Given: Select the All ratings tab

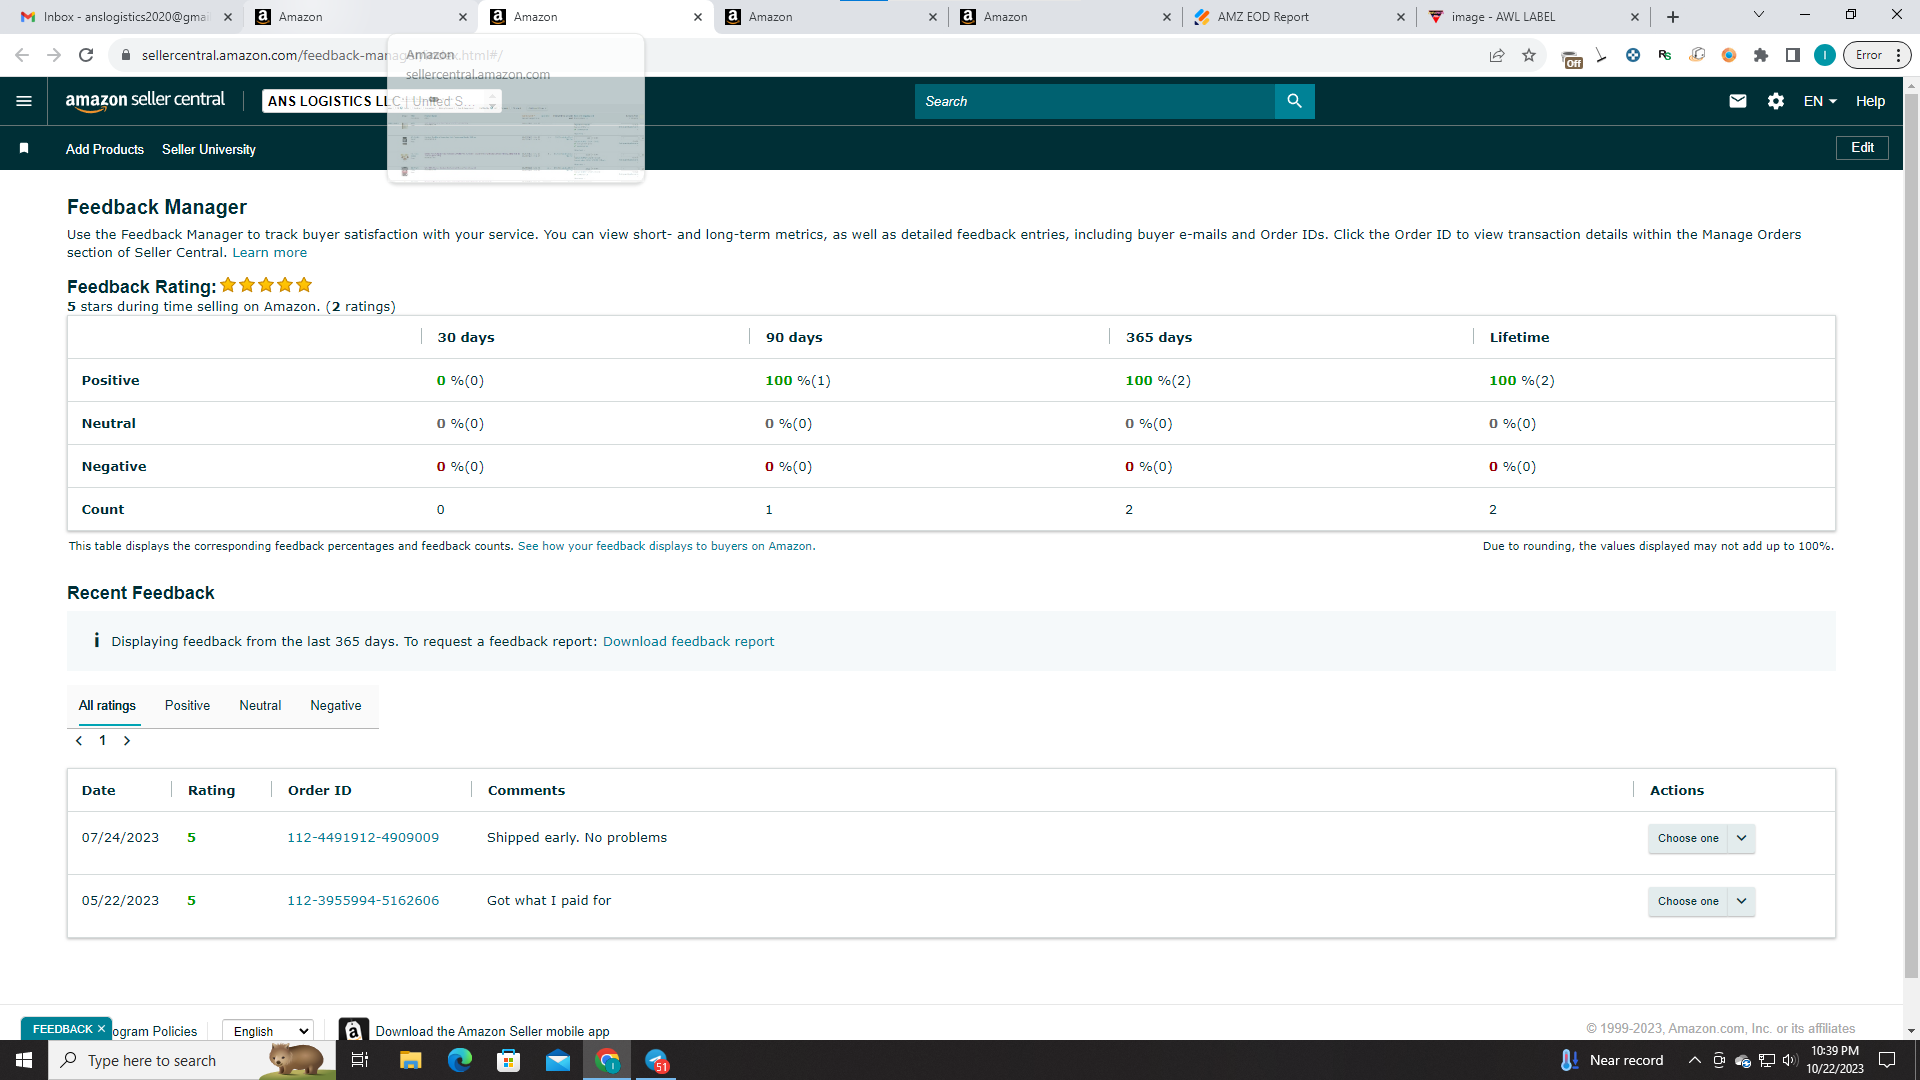Looking at the screenshot, I should (x=107, y=706).
